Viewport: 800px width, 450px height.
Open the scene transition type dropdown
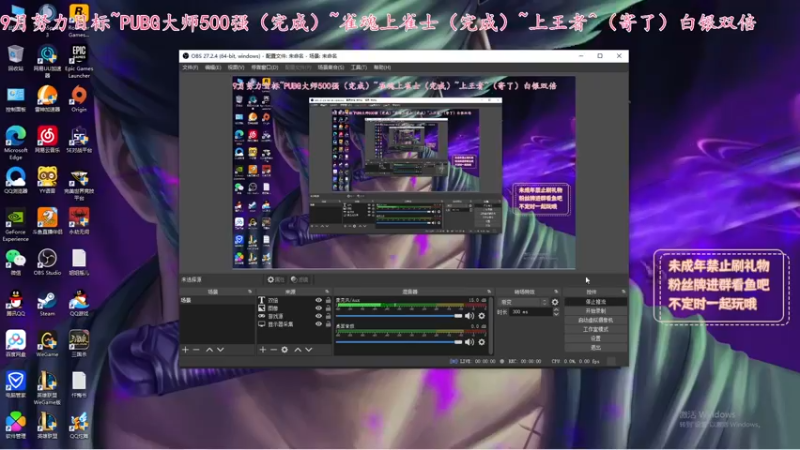(x=524, y=302)
